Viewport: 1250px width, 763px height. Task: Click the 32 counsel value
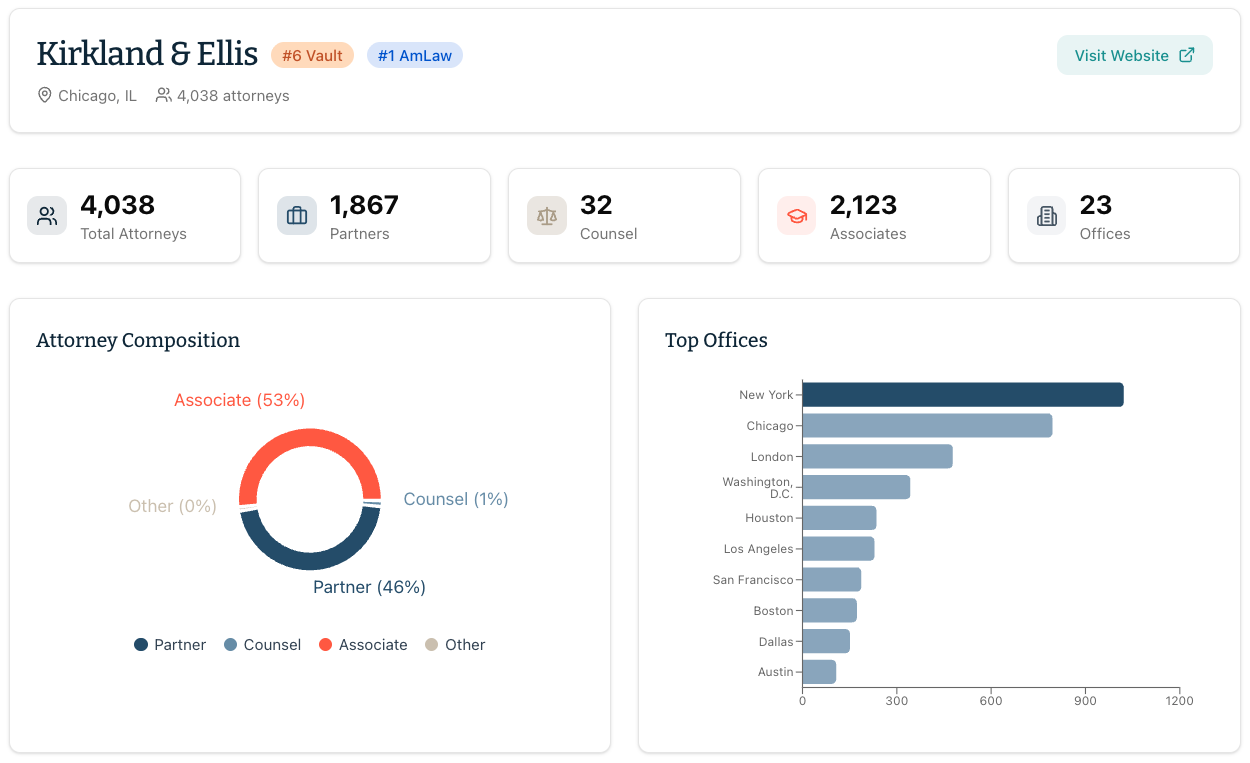click(x=596, y=205)
